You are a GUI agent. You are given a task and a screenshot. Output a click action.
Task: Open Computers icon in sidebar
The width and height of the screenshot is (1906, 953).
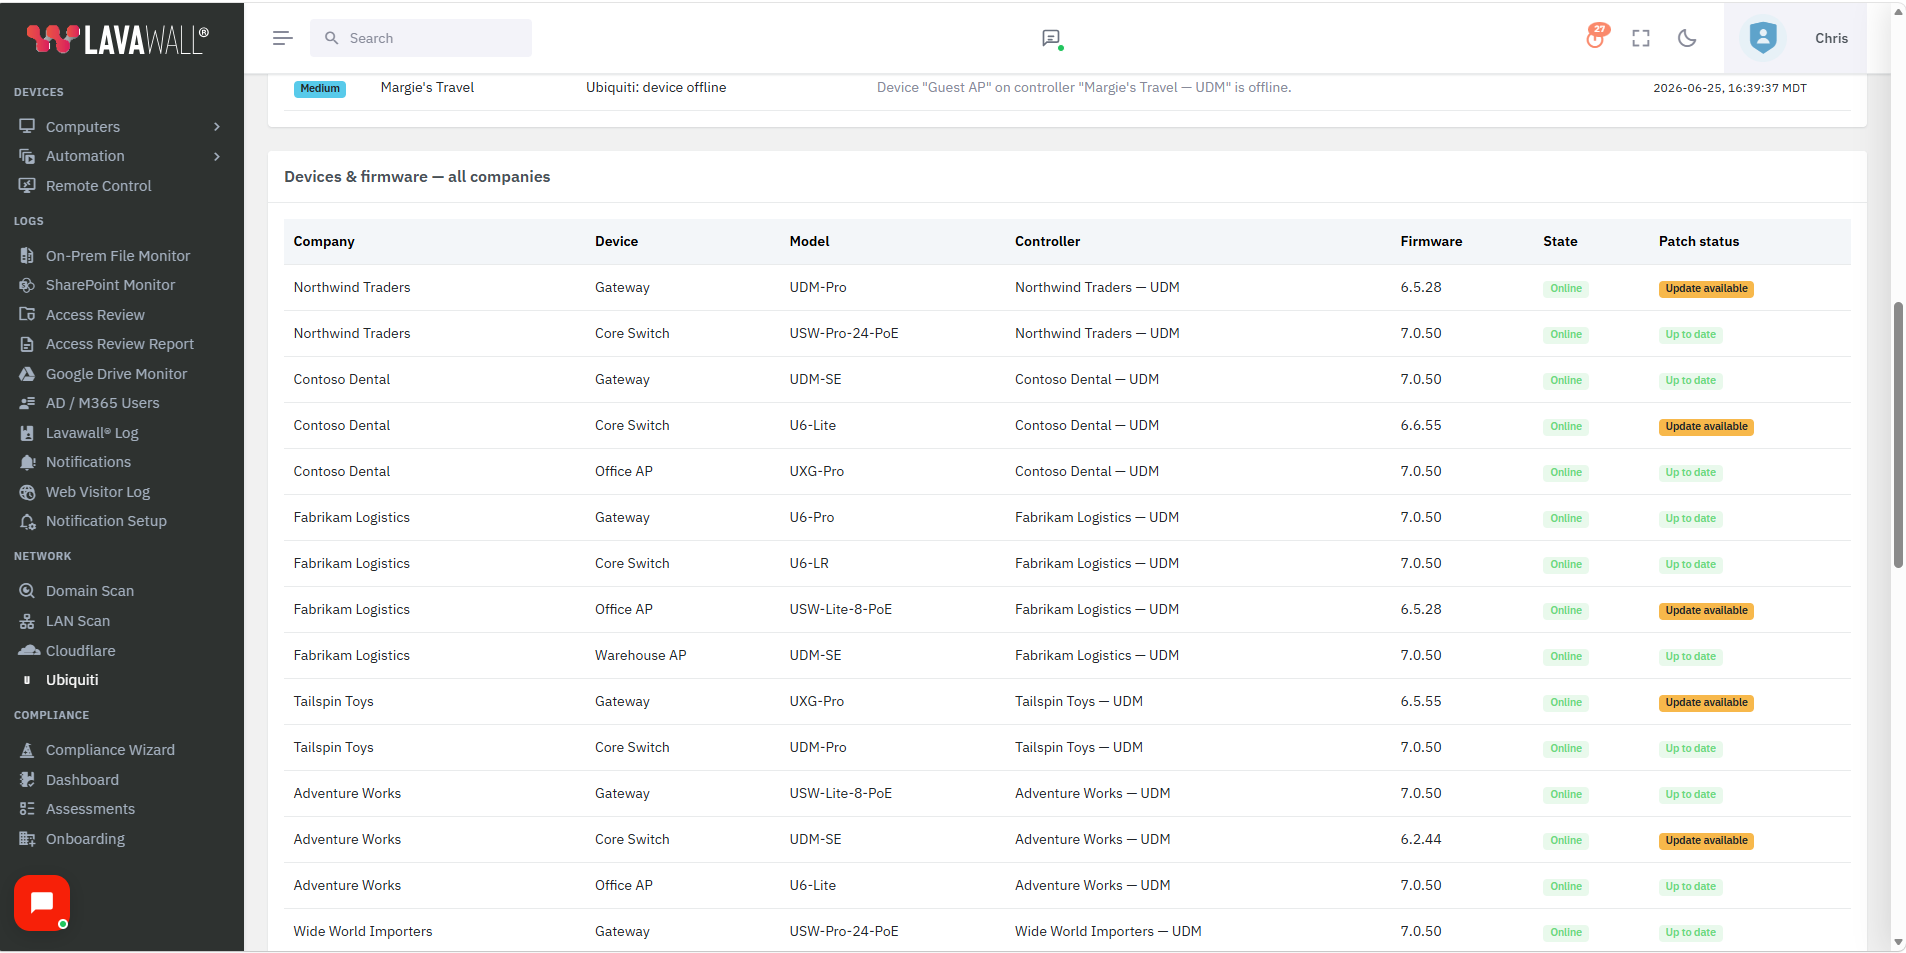27,127
